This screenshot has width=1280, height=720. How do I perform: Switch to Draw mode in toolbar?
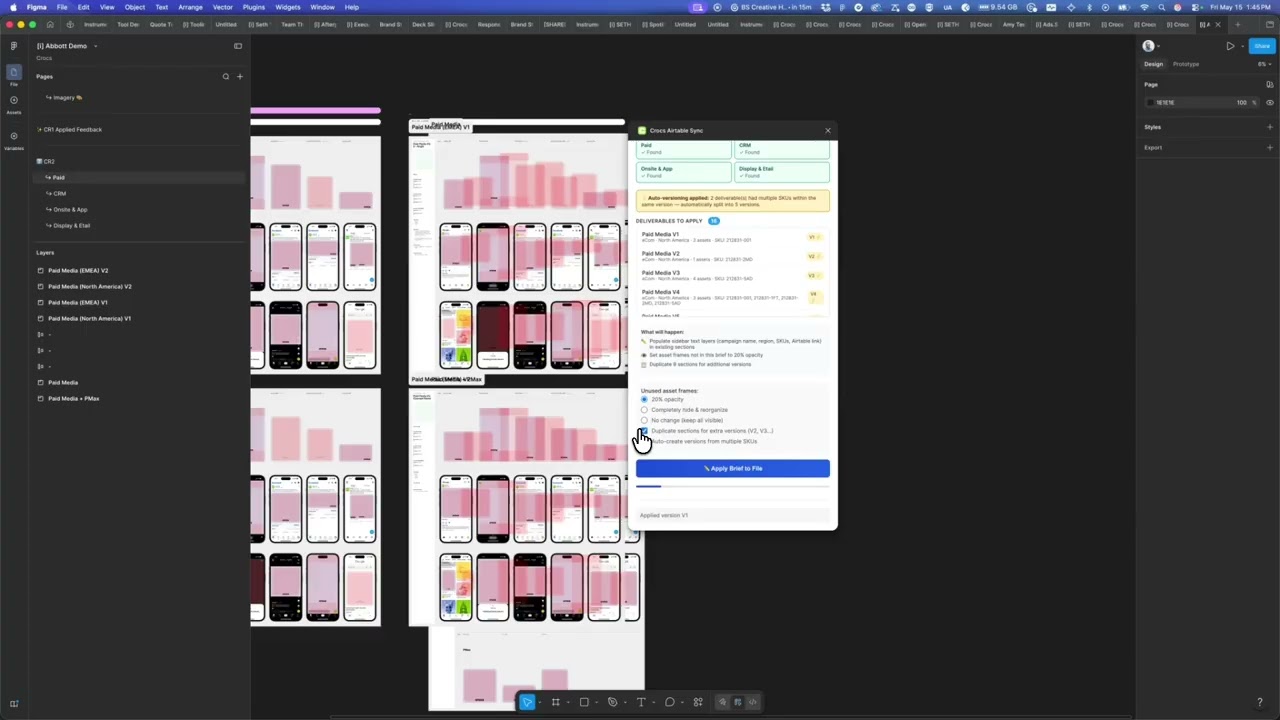(x=723, y=702)
